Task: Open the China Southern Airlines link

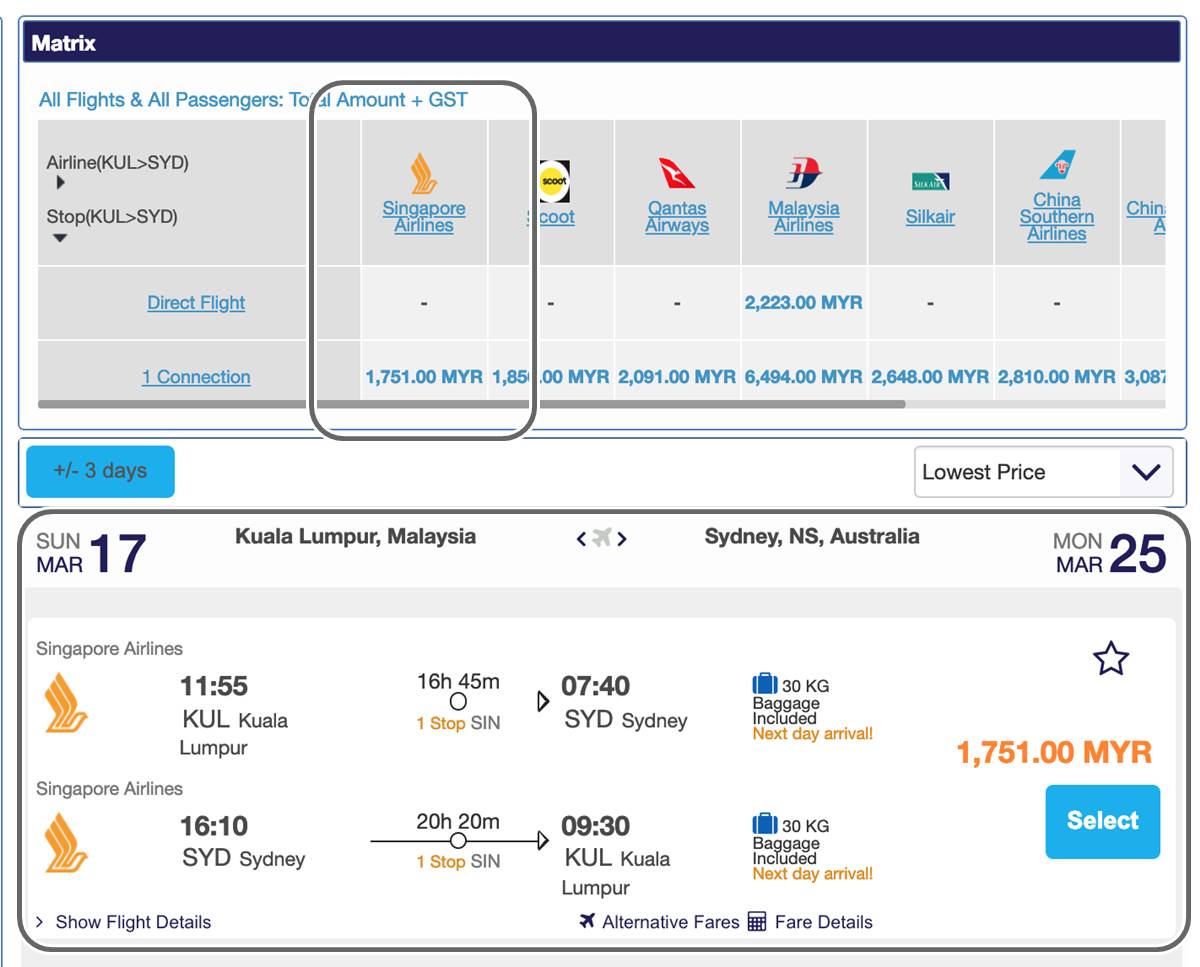Action: (1057, 217)
